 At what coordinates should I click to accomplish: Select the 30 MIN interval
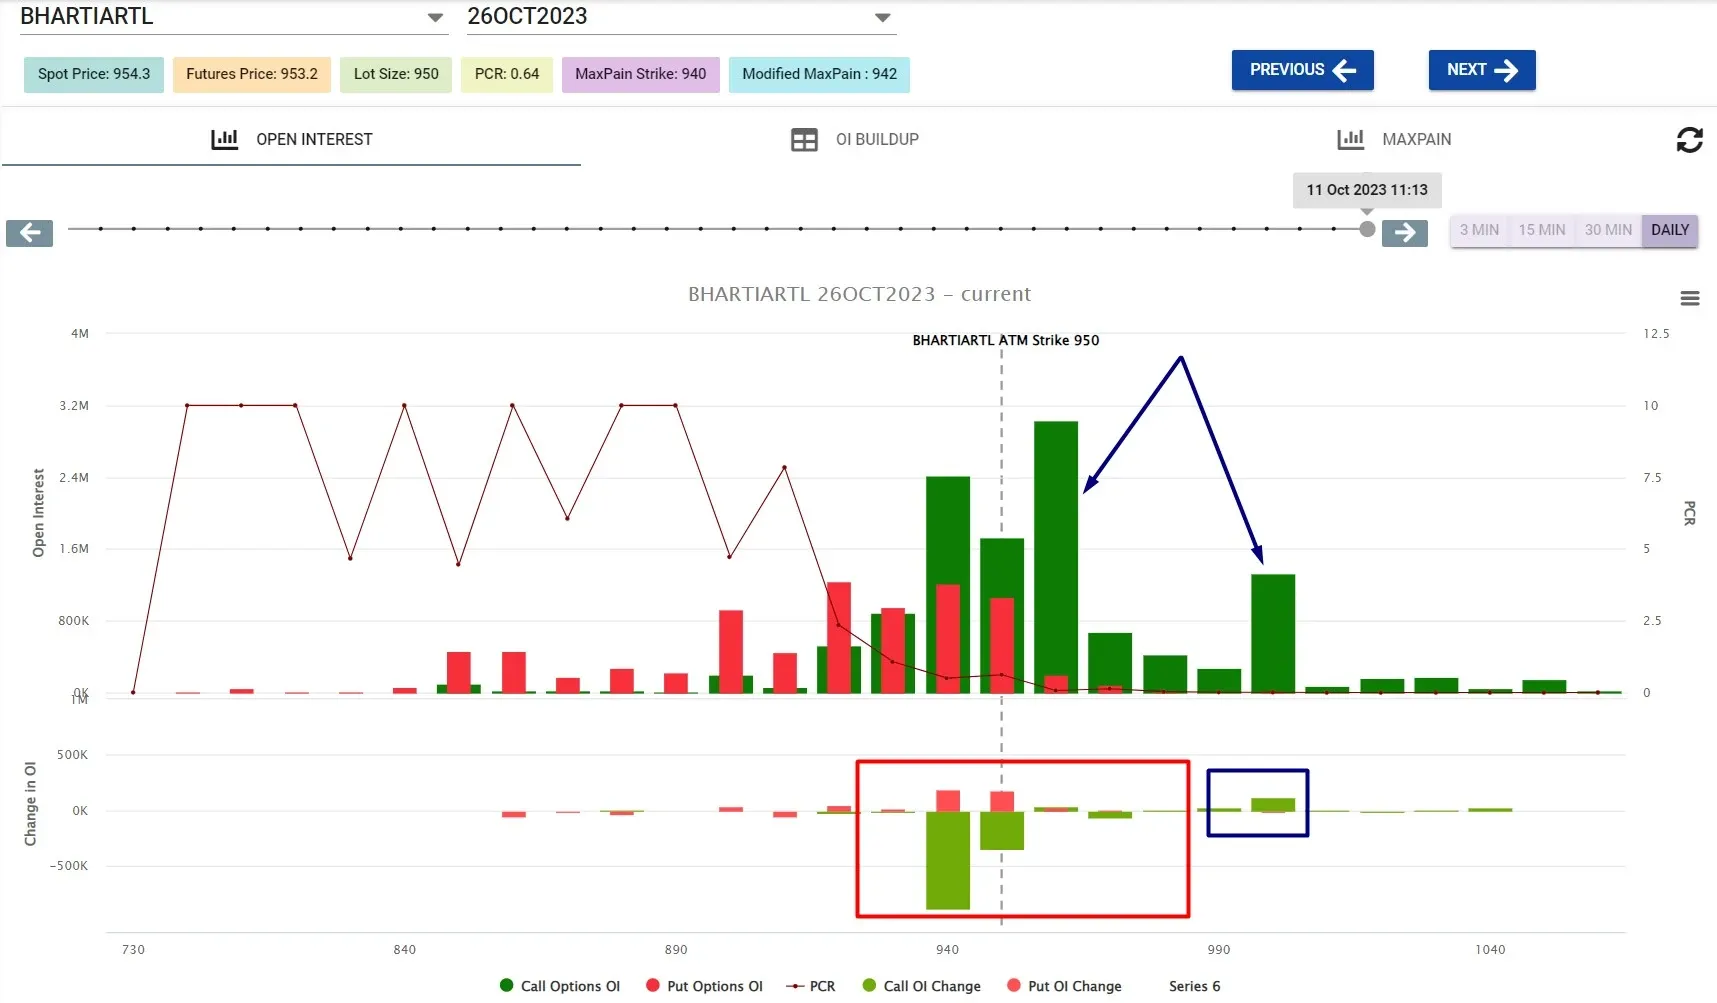pyautogui.click(x=1607, y=230)
